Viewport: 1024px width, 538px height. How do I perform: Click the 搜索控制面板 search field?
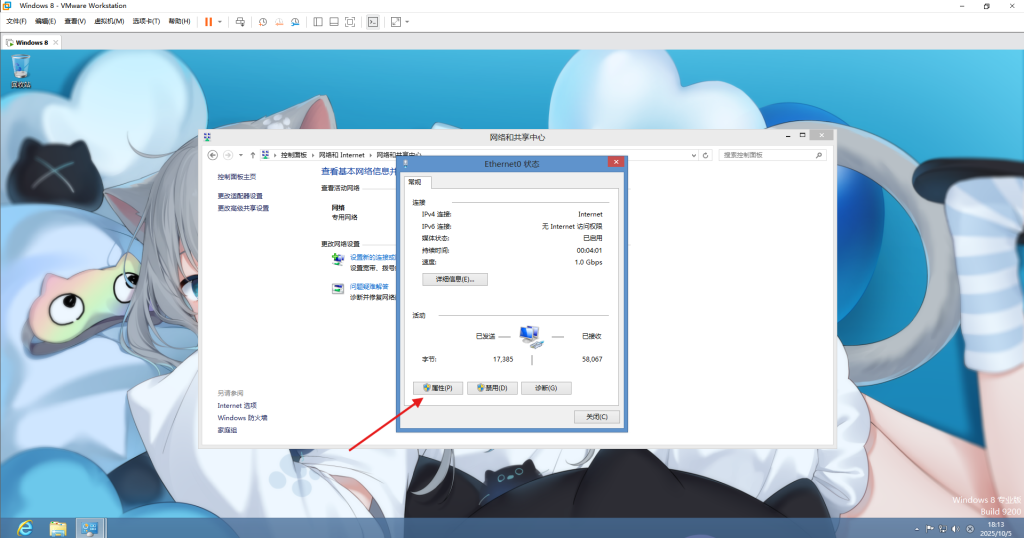(x=768, y=155)
